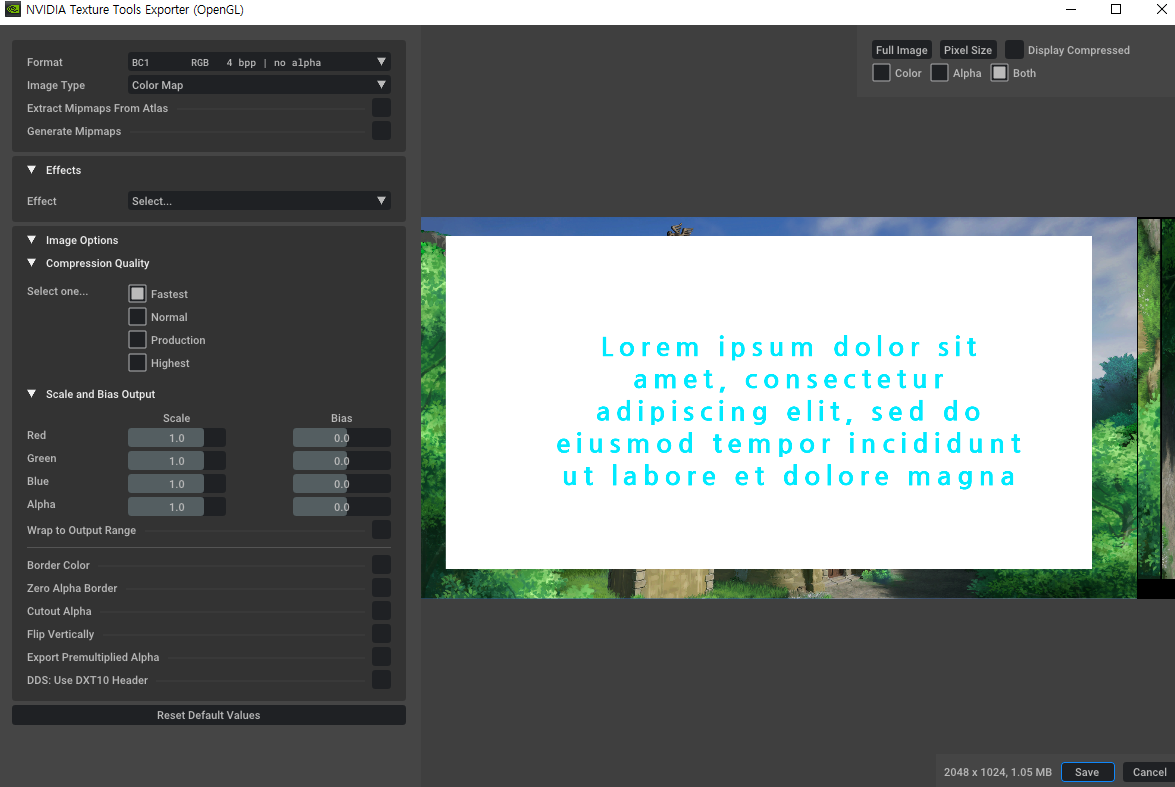Adjust the Alpha scale slider
The height and width of the screenshot is (787, 1175).
click(177, 507)
